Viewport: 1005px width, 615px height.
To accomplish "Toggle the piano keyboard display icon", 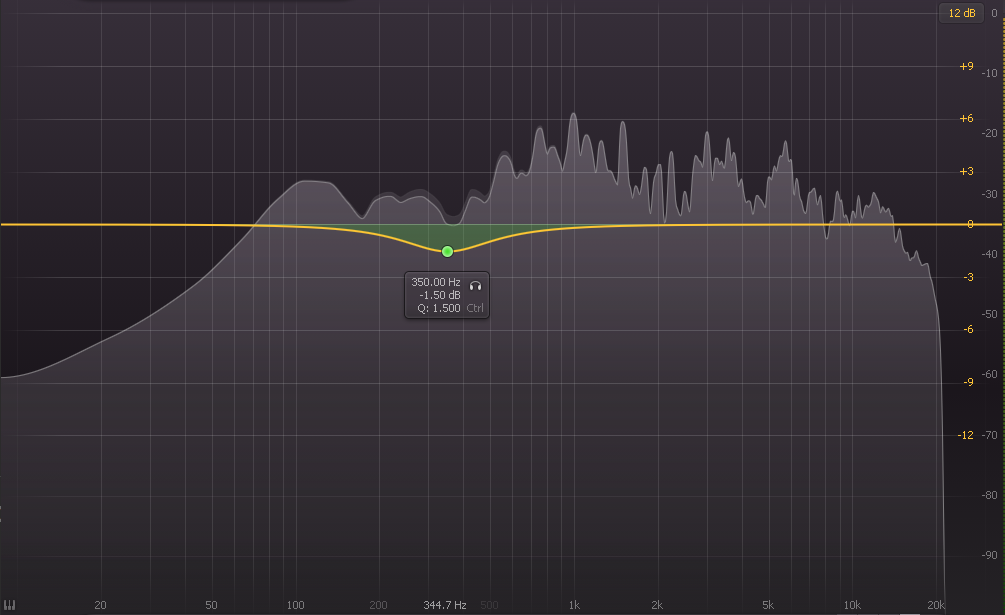I will pos(8,605).
